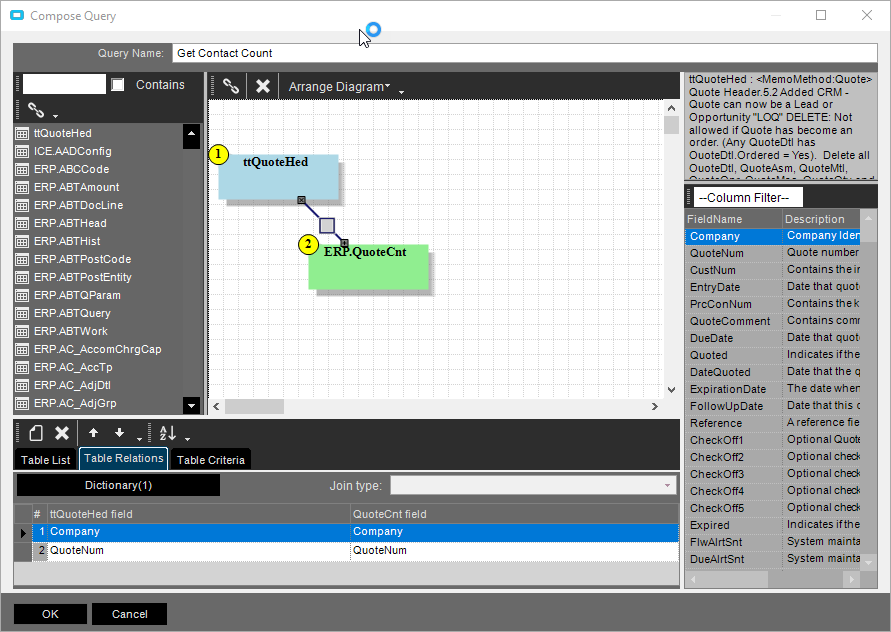
Task: Click the delete X icon in the diagram toolbar
Action: click(x=263, y=86)
